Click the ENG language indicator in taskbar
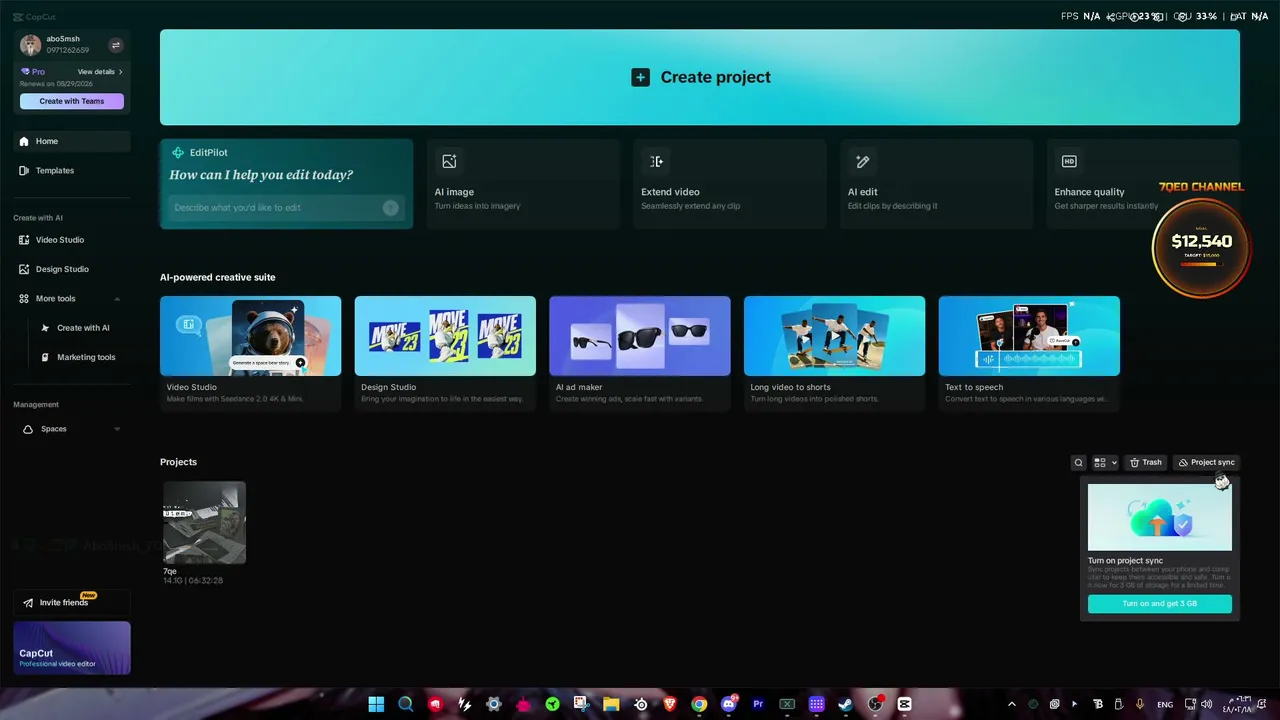Image resolution: width=1280 pixels, height=720 pixels. [x=1165, y=705]
